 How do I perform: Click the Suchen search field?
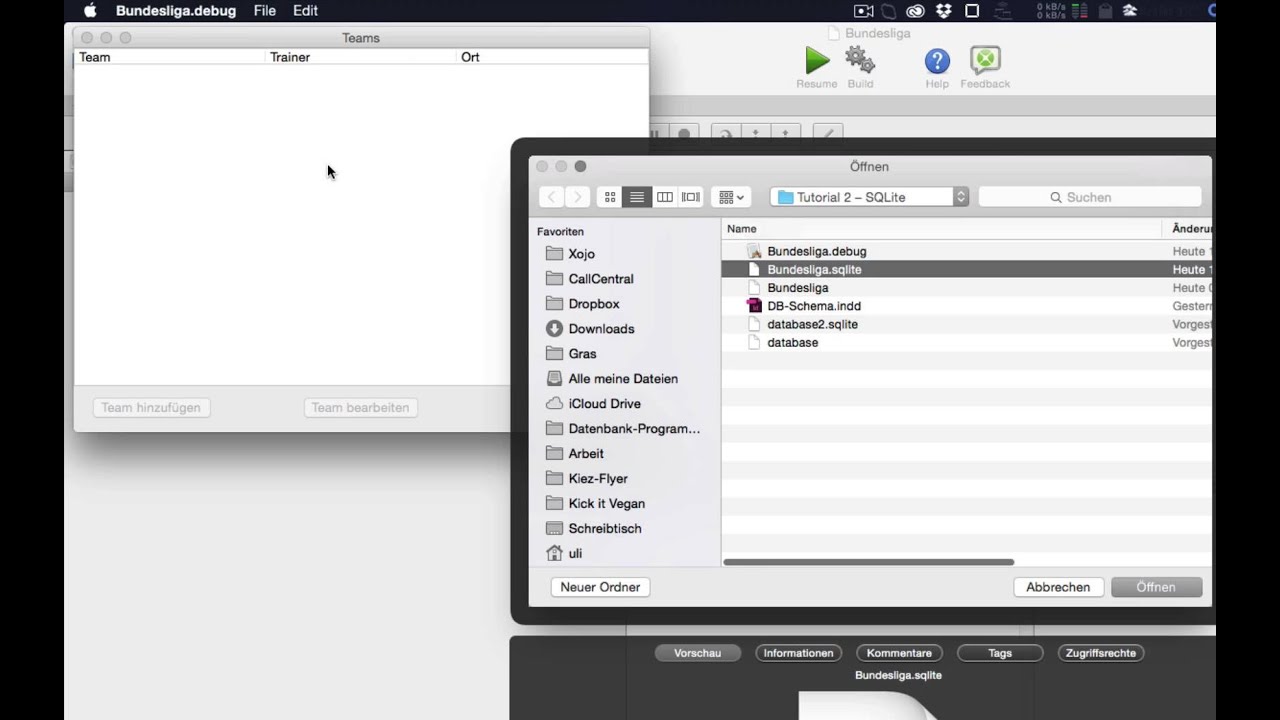tap(1090, 197)
